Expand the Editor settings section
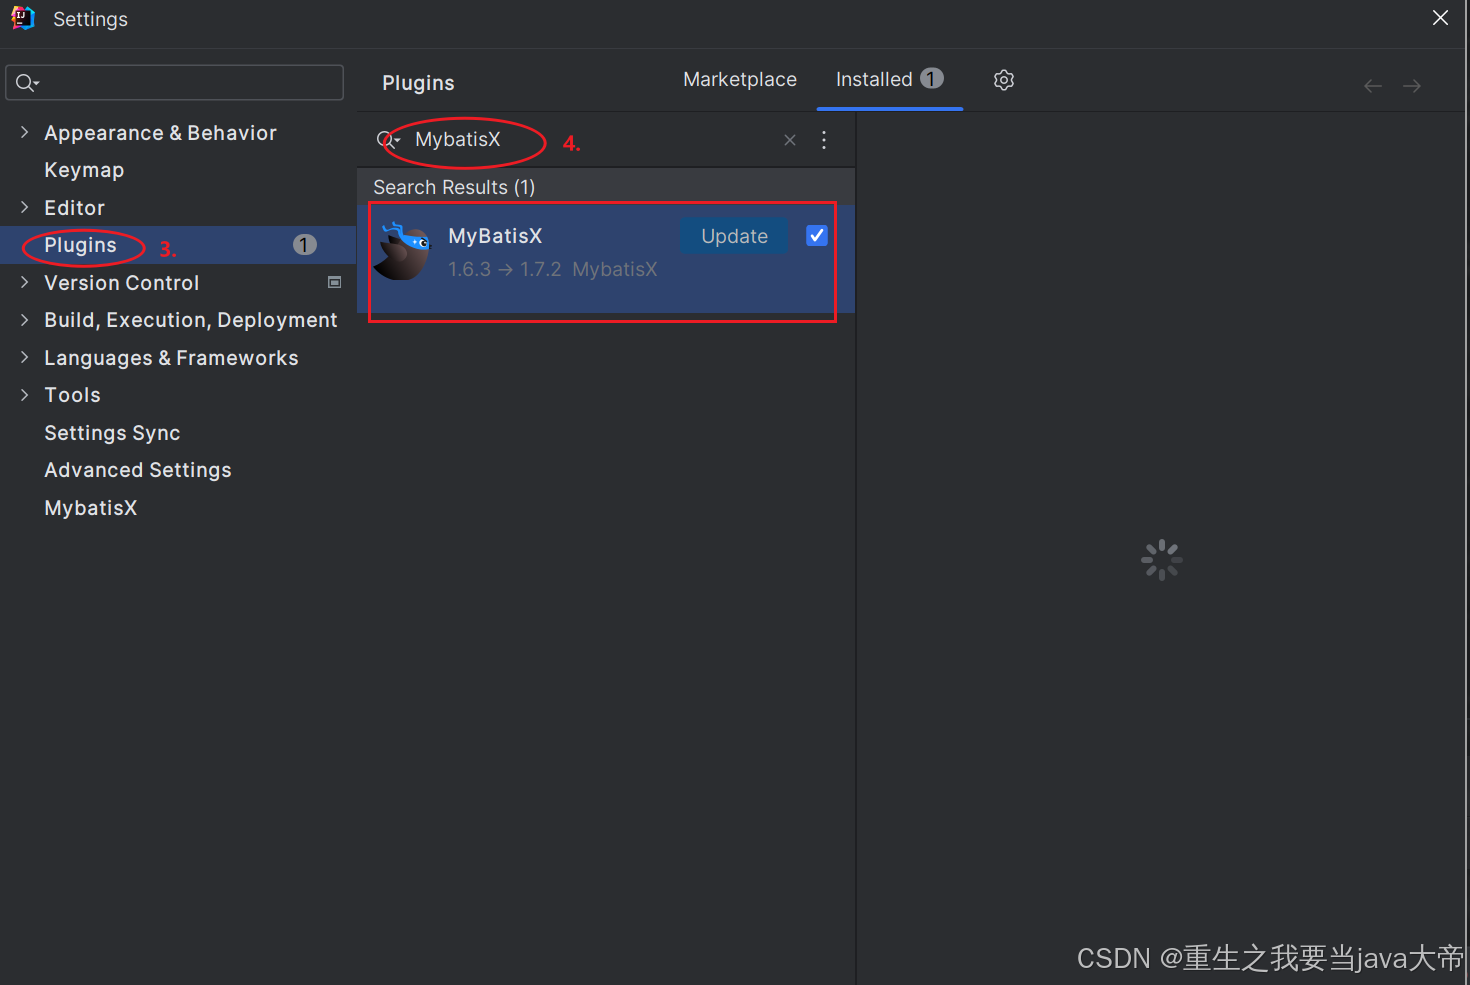This screenshot has height=985, width=1470. (25, 208)
